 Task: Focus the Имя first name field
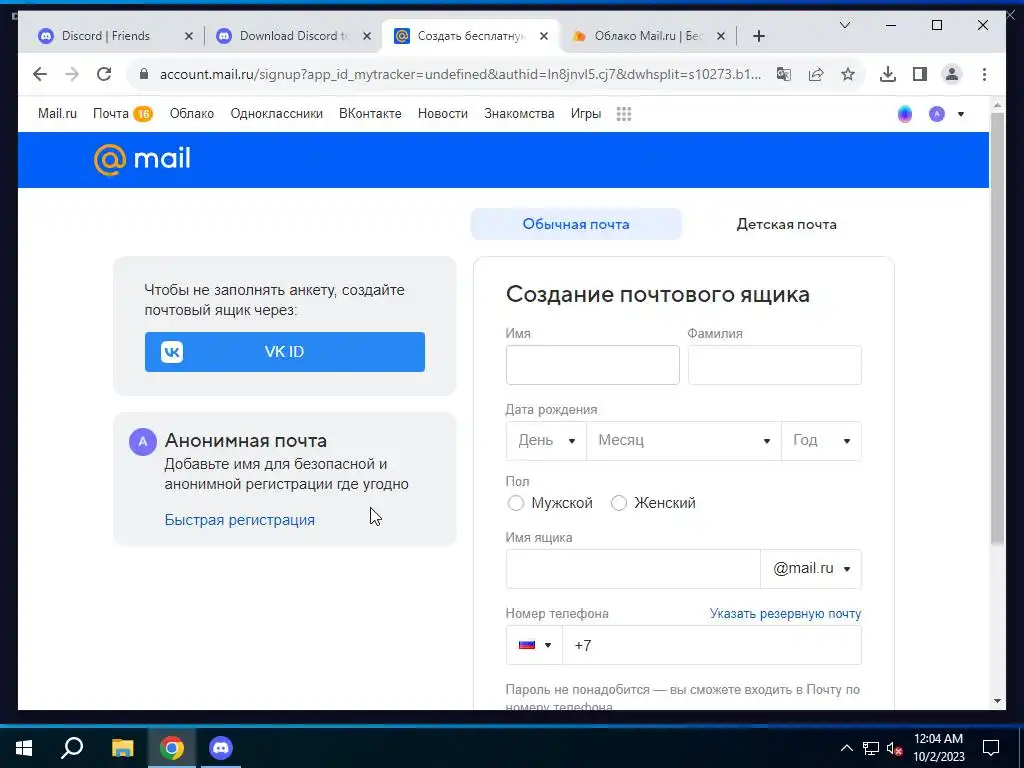point(592,365)
